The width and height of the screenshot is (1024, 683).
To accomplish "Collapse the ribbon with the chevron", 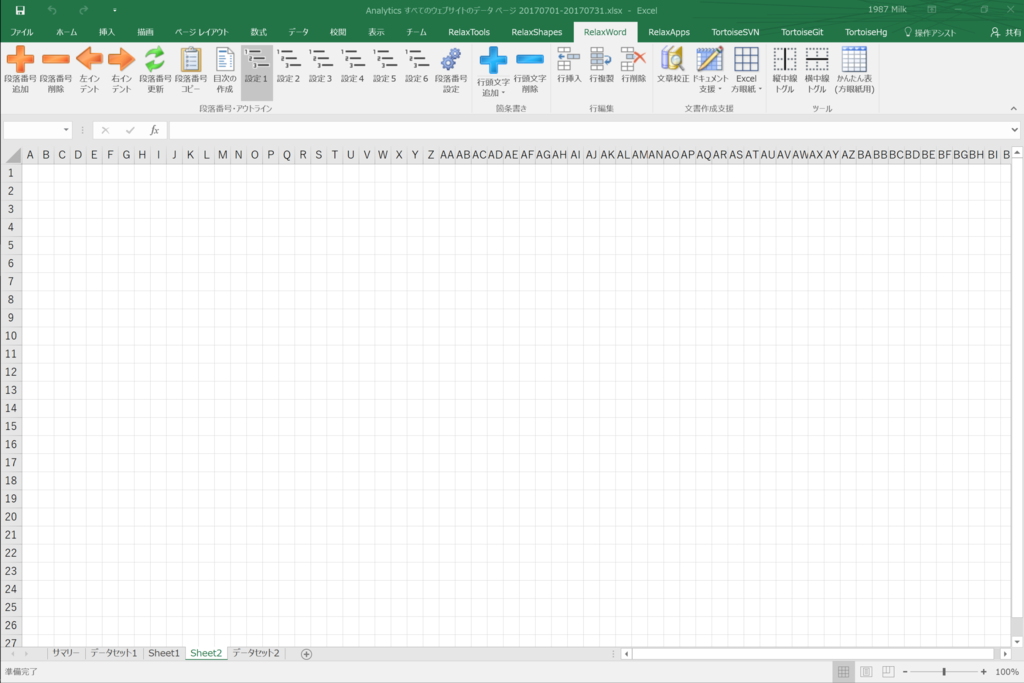I will coord(1013,108).
